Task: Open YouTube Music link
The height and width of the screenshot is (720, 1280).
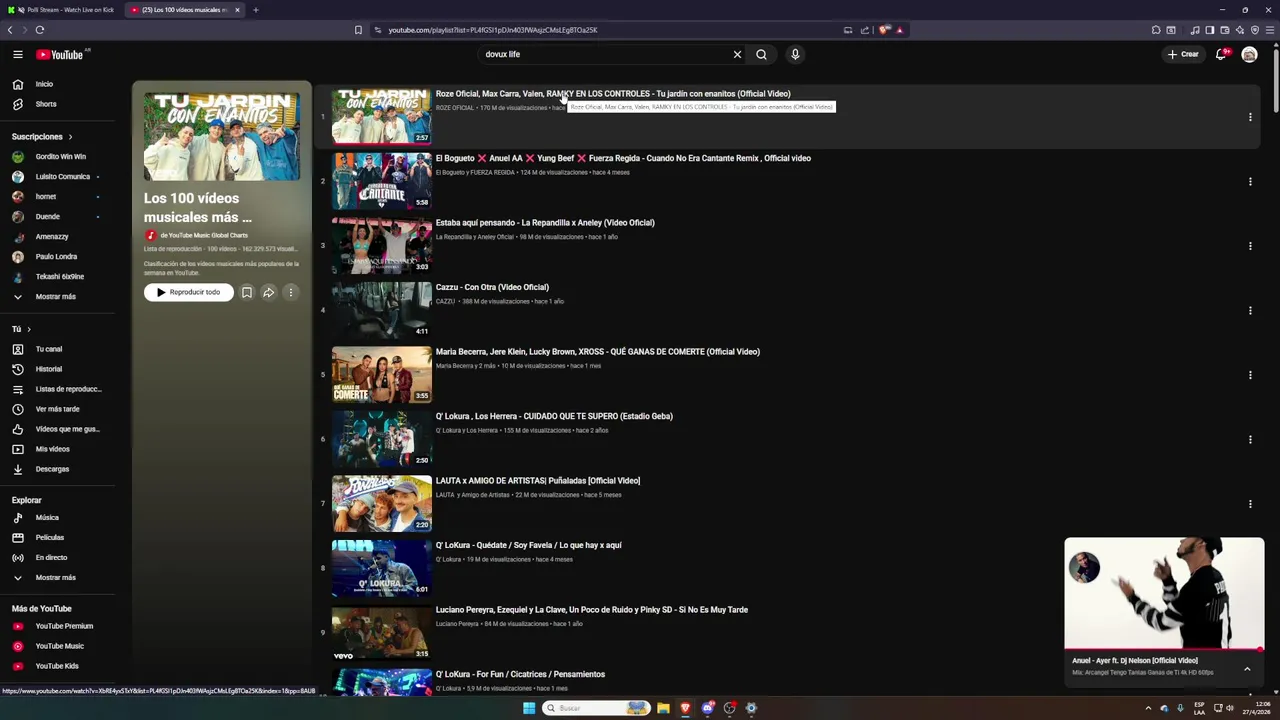Action: pyautogui.click(x=57, y=646)
